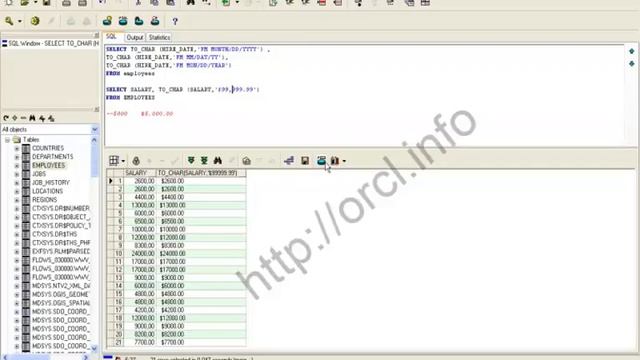
Task: Open help via the question mark icon
Action: tap(175, 21)
